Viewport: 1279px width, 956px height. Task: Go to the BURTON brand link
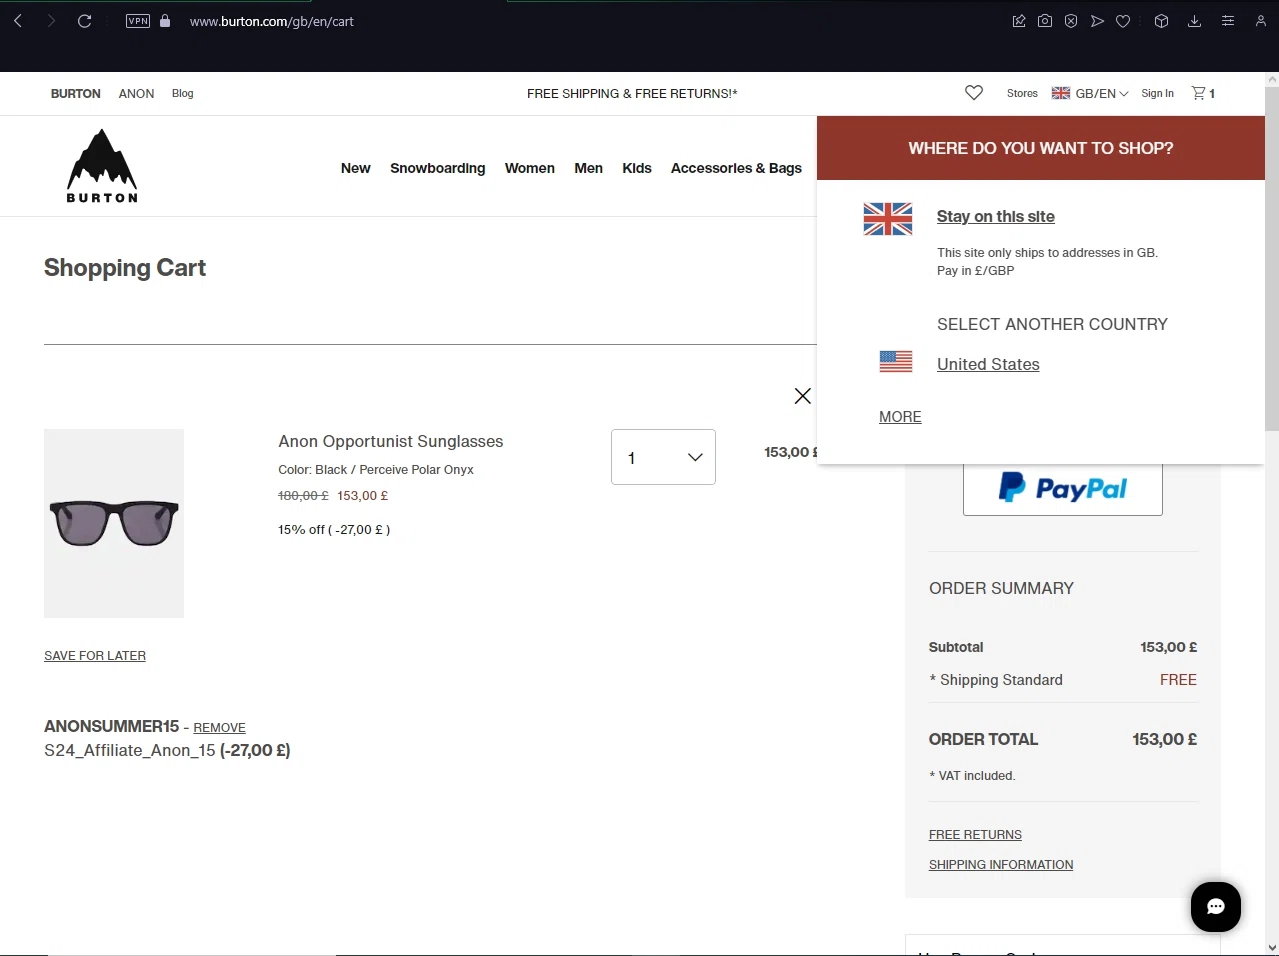76,94
